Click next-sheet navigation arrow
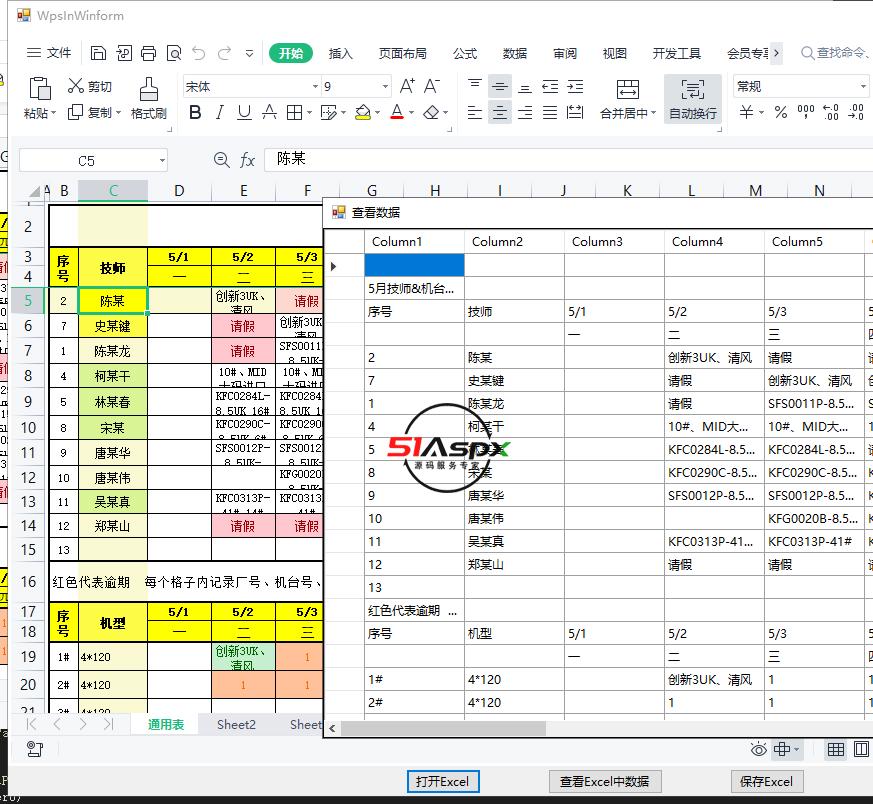This screenshot has height=804, width=873. (83, 724)
